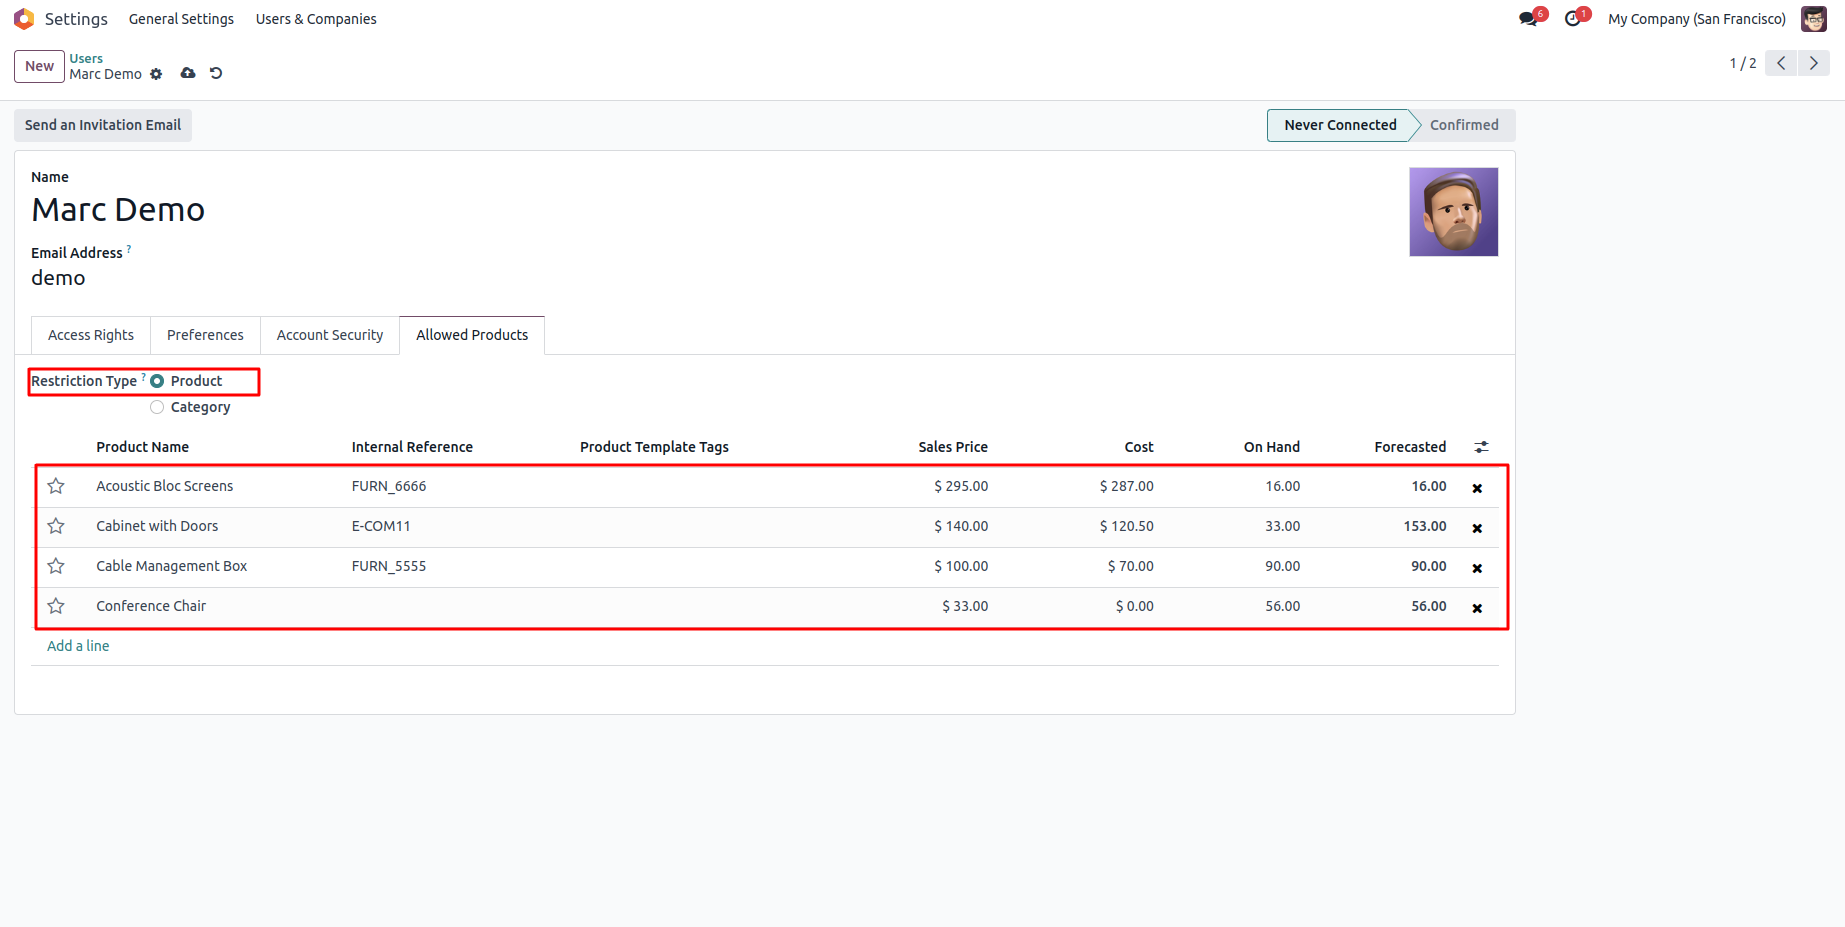Star the Cabinet with Doors product

click(56, 526)
